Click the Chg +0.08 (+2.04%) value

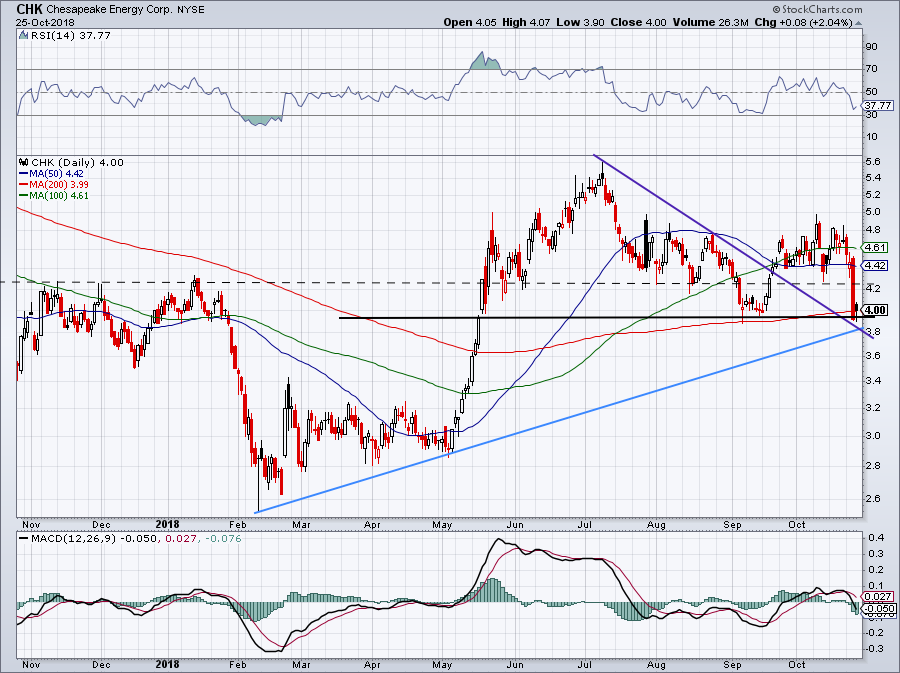[803, 22]
